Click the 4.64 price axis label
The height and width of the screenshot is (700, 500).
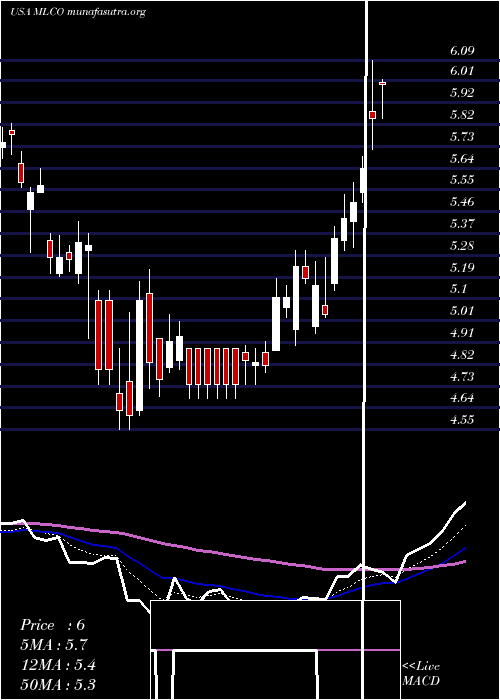[462, 398]
